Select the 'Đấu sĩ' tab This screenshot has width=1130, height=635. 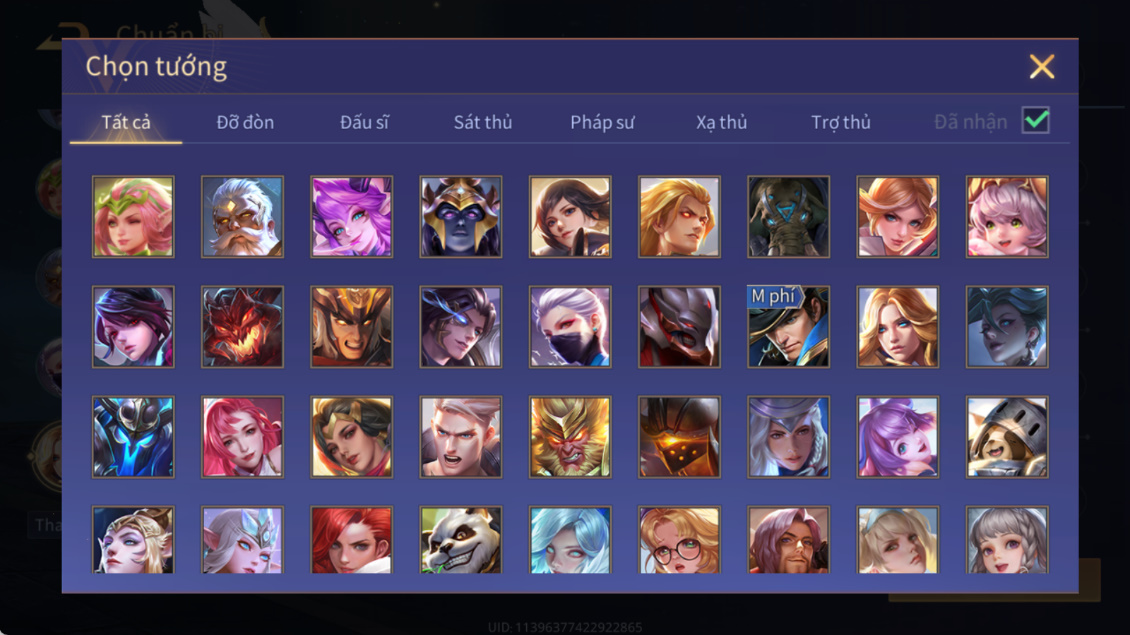[364, 122]
